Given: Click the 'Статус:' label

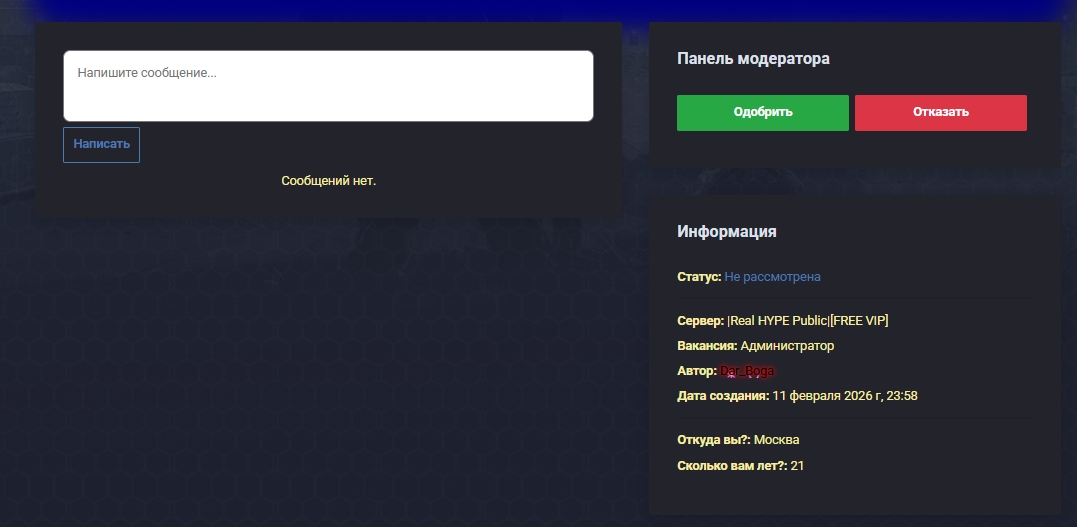Looking at the screenshot, I should tap(699, 277).
